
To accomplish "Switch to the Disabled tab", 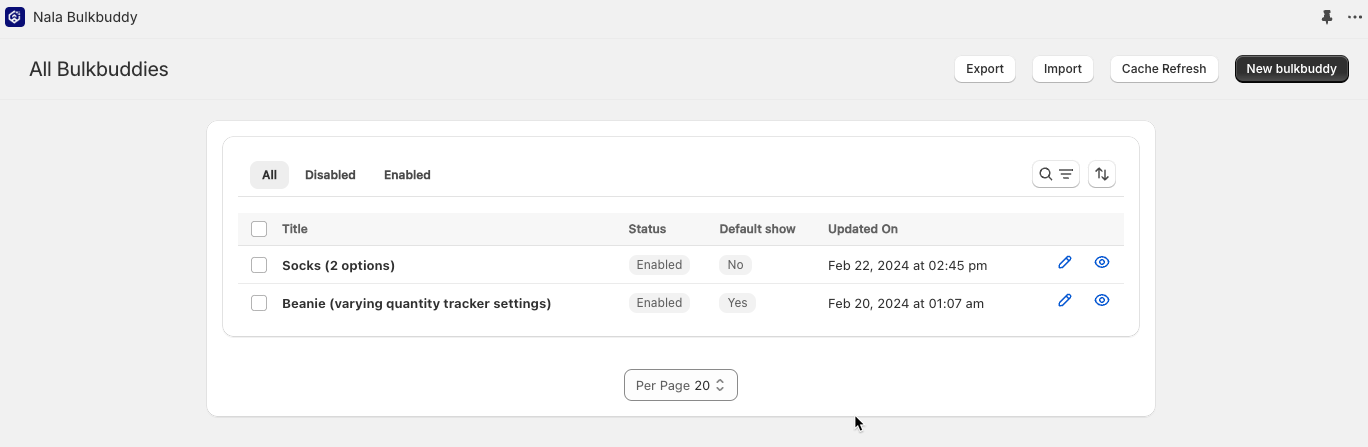I will coord(330,175).
